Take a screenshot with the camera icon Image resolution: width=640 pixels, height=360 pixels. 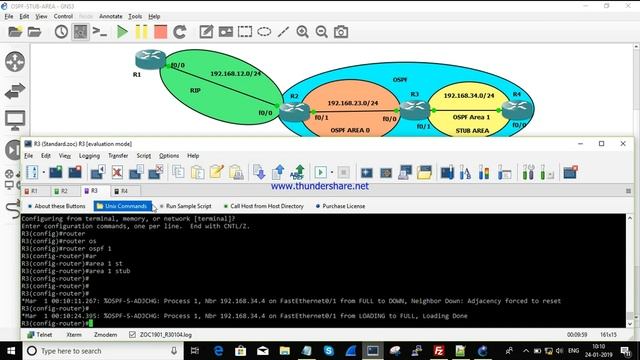(x=341, y=32)
